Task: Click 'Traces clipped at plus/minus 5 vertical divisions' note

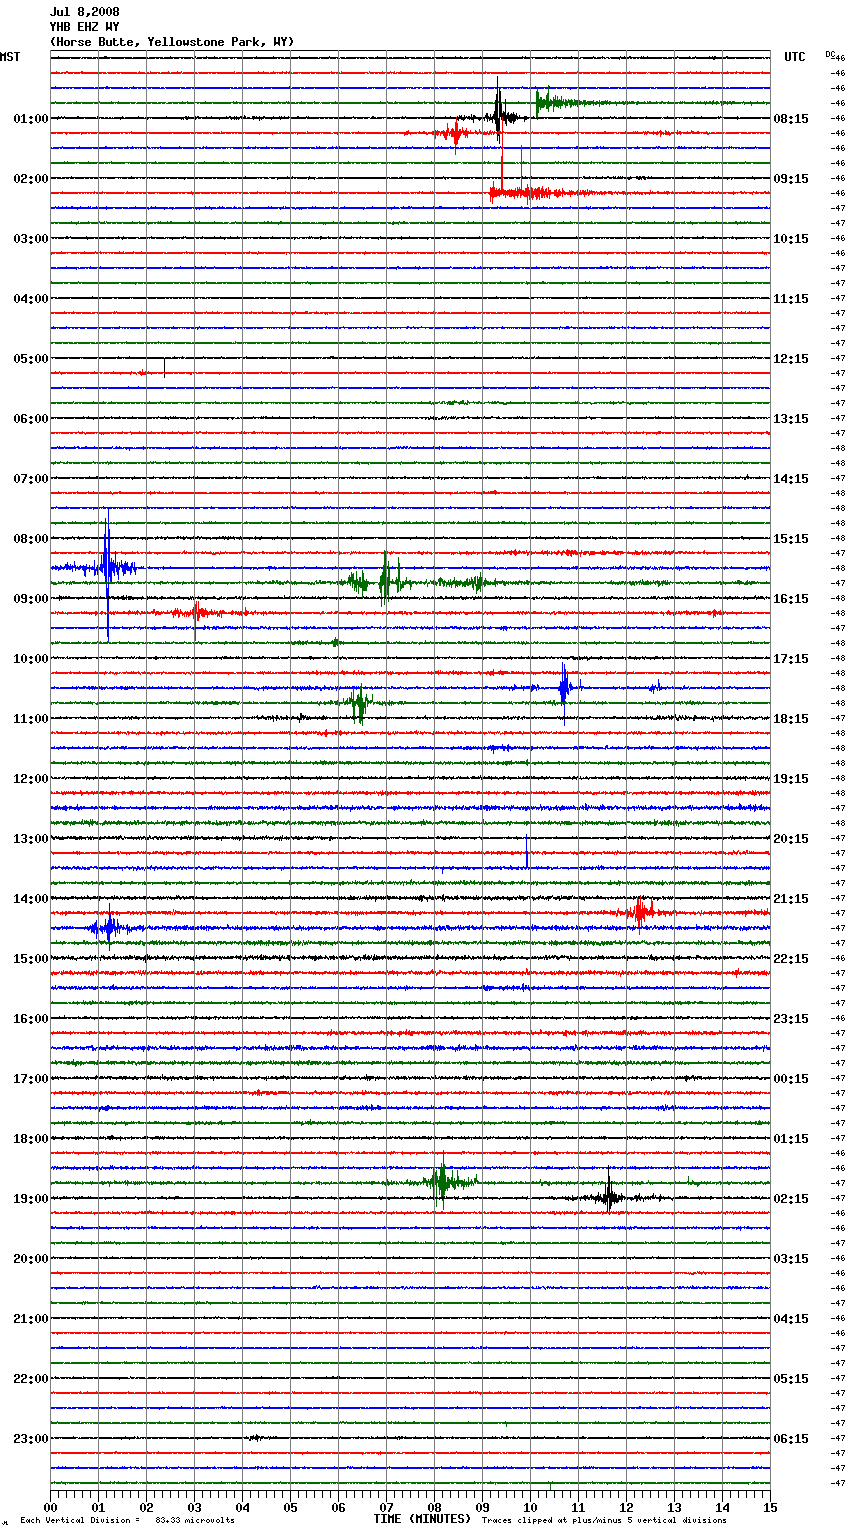Action: [x=604, y=1520]
